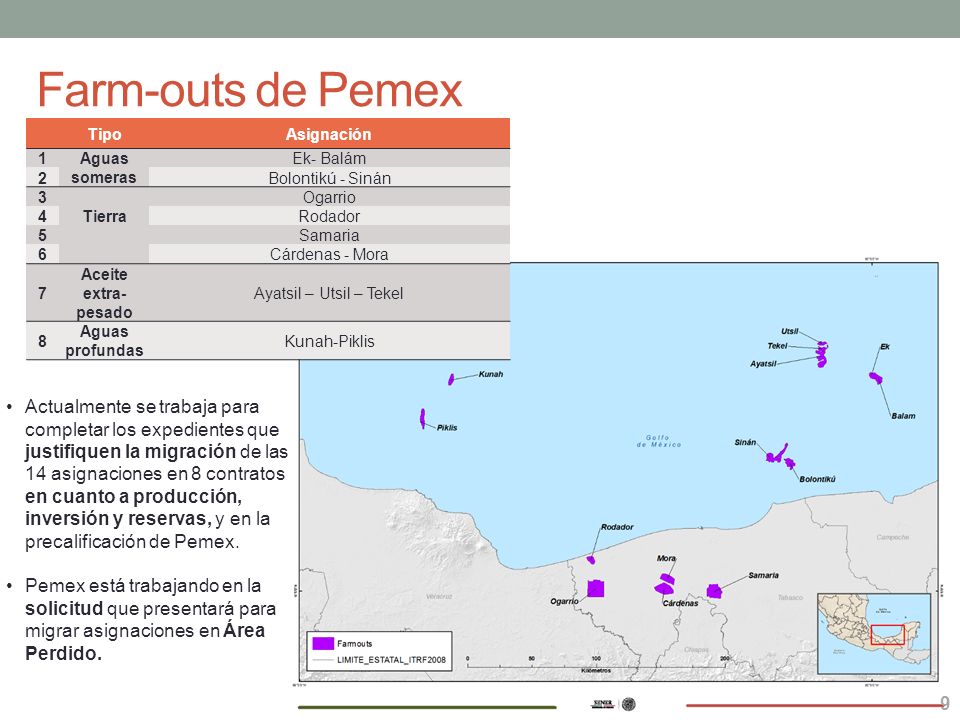The image size is (960, 720).
Task: Click the slide title Farm-outs de Pemex
Action: click(x=250, y=90)
